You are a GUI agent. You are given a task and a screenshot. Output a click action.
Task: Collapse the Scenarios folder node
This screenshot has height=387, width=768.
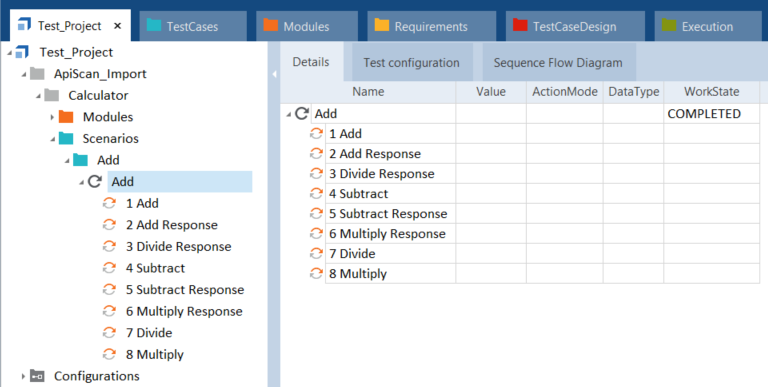tap(52, 139)
